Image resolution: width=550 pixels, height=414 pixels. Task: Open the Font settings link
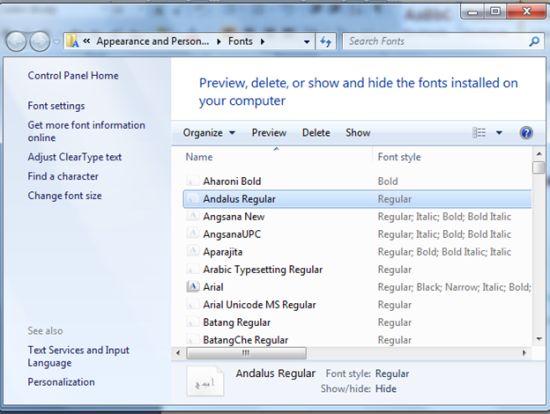[x=56, y=106]
